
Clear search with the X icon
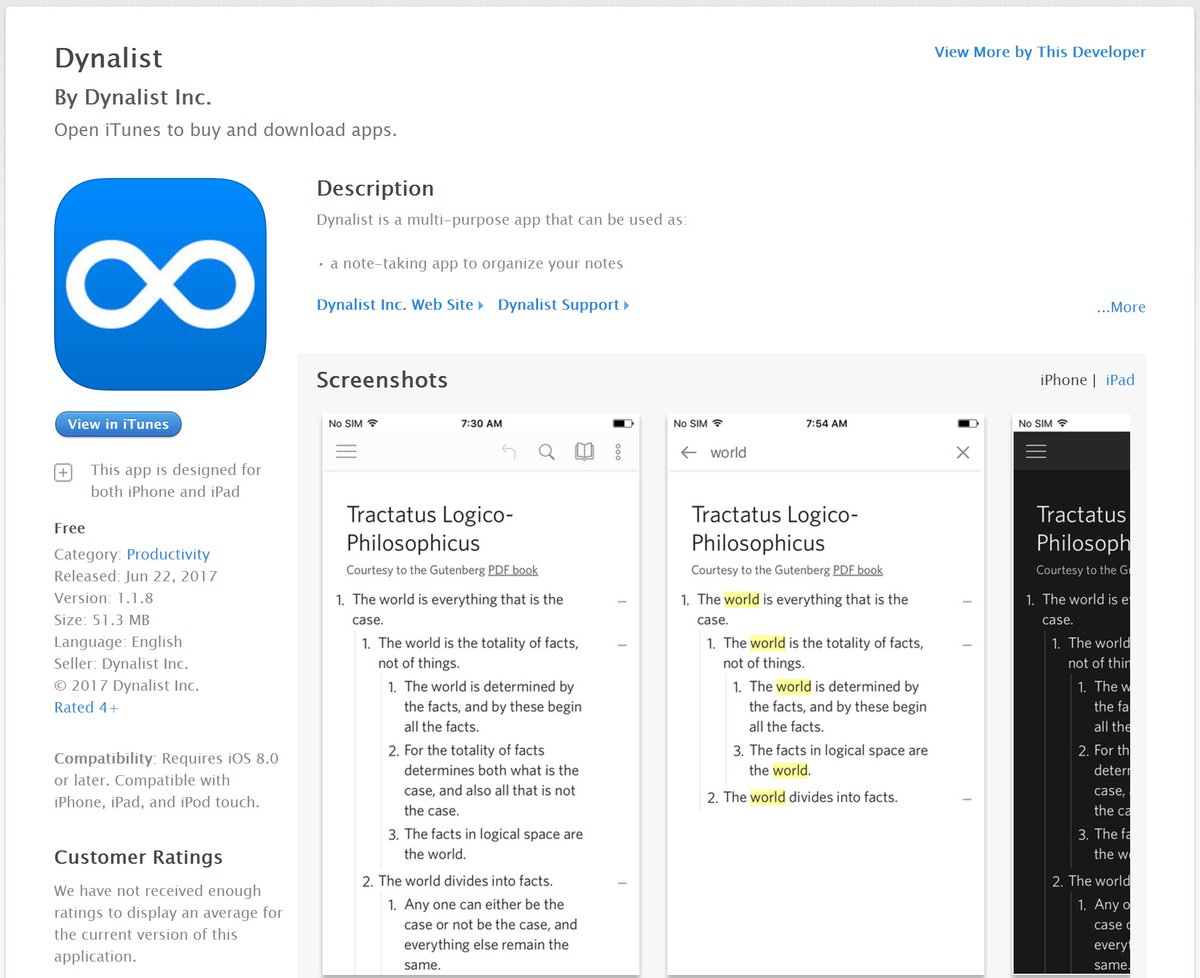coord(963,452)
